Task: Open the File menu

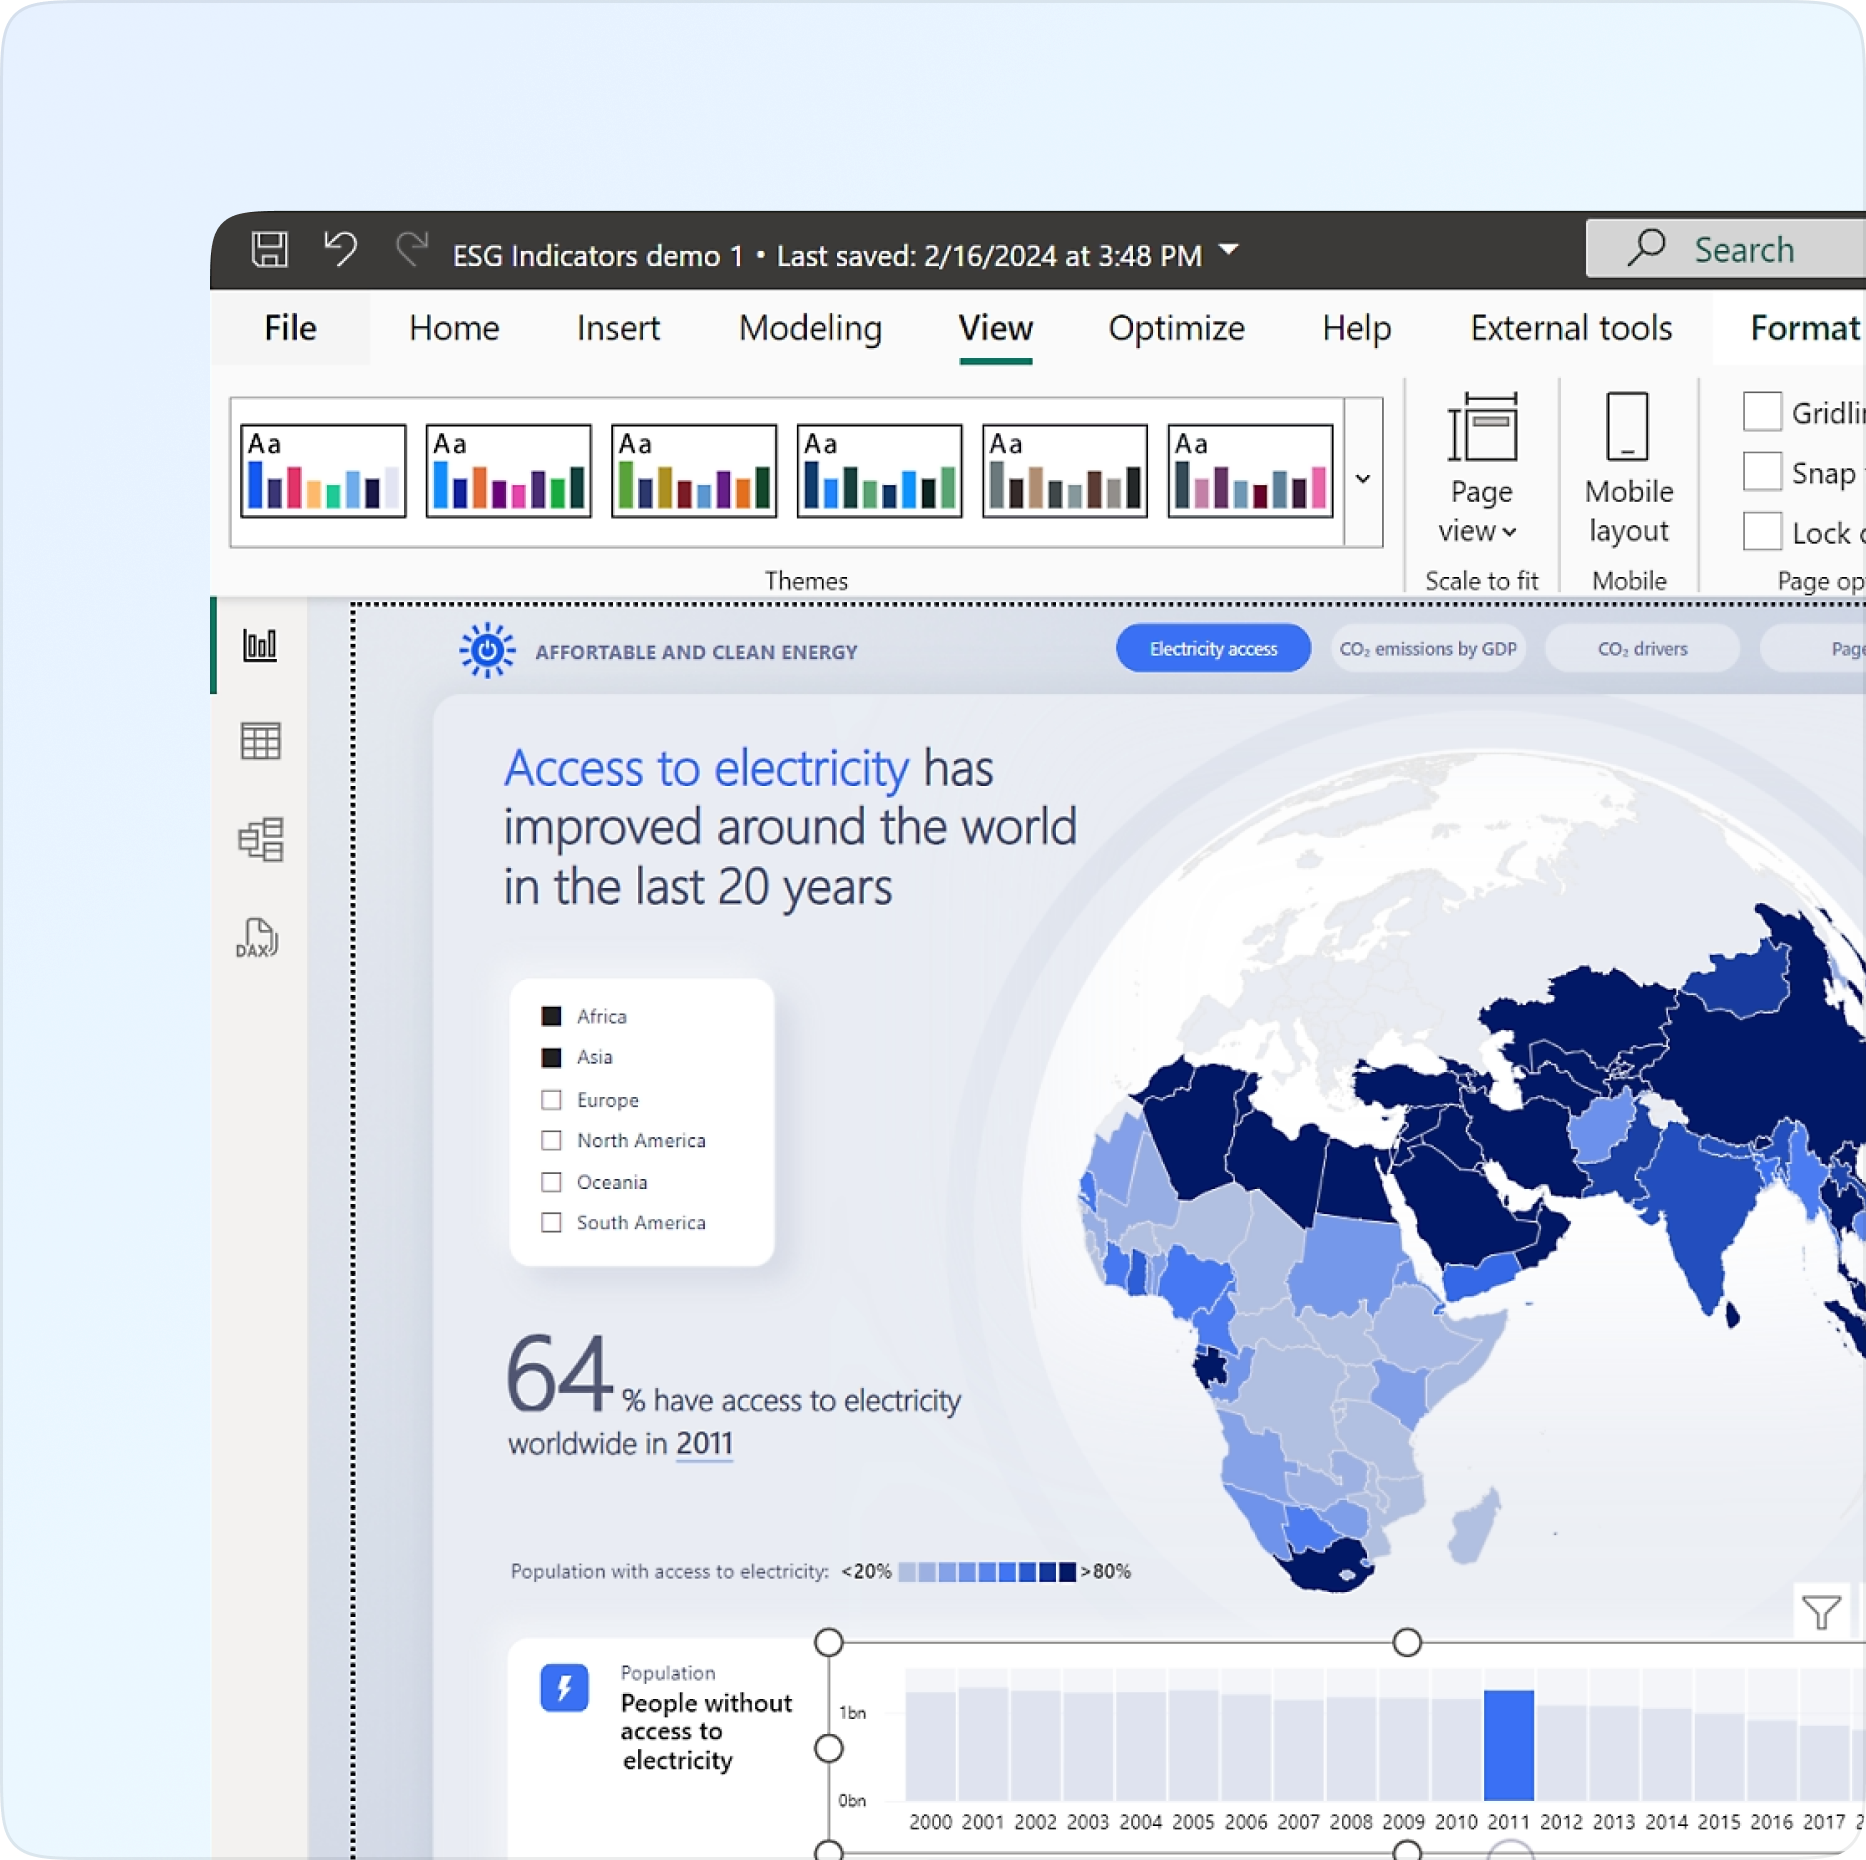Action: 290,328
